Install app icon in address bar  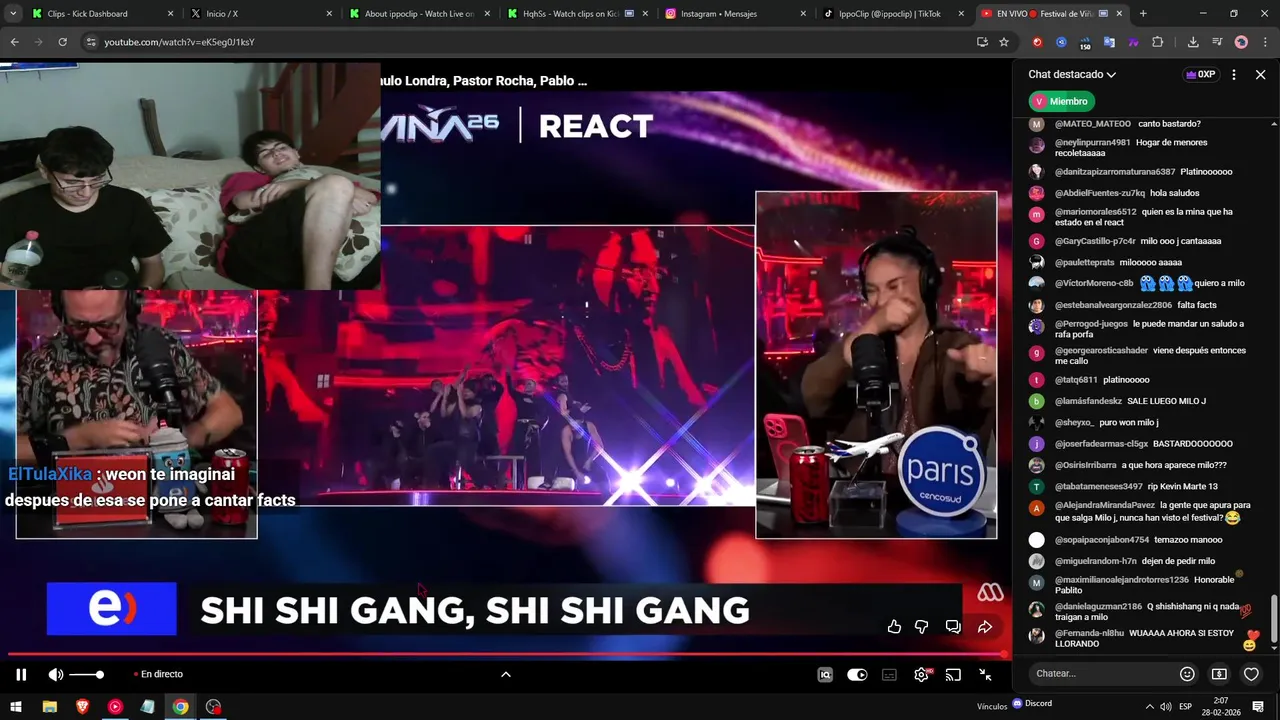[x=982, y=42]
